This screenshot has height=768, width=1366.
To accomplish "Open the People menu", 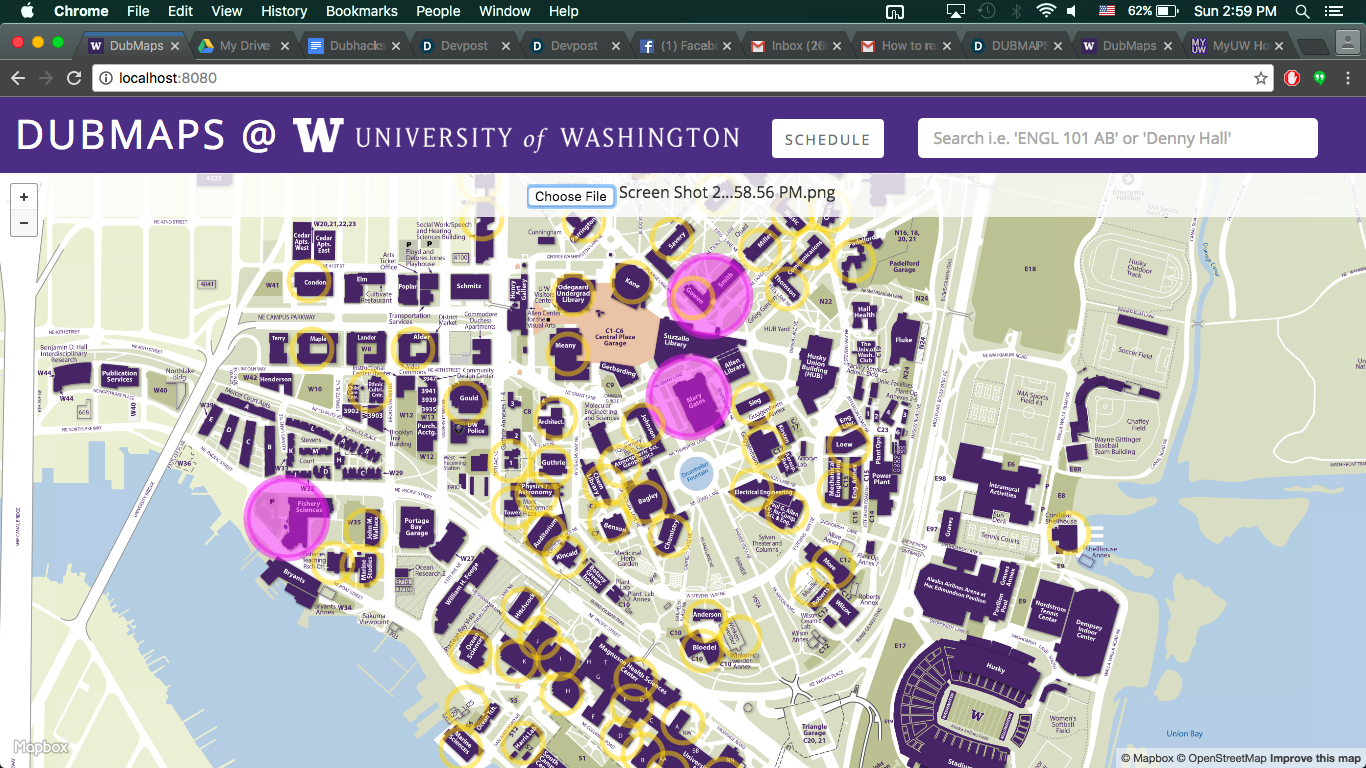I will 438,11.
